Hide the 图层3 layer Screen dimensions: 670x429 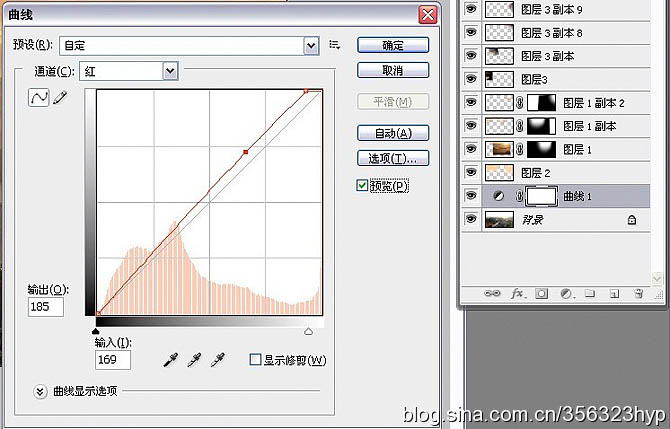tap(471, 79)
